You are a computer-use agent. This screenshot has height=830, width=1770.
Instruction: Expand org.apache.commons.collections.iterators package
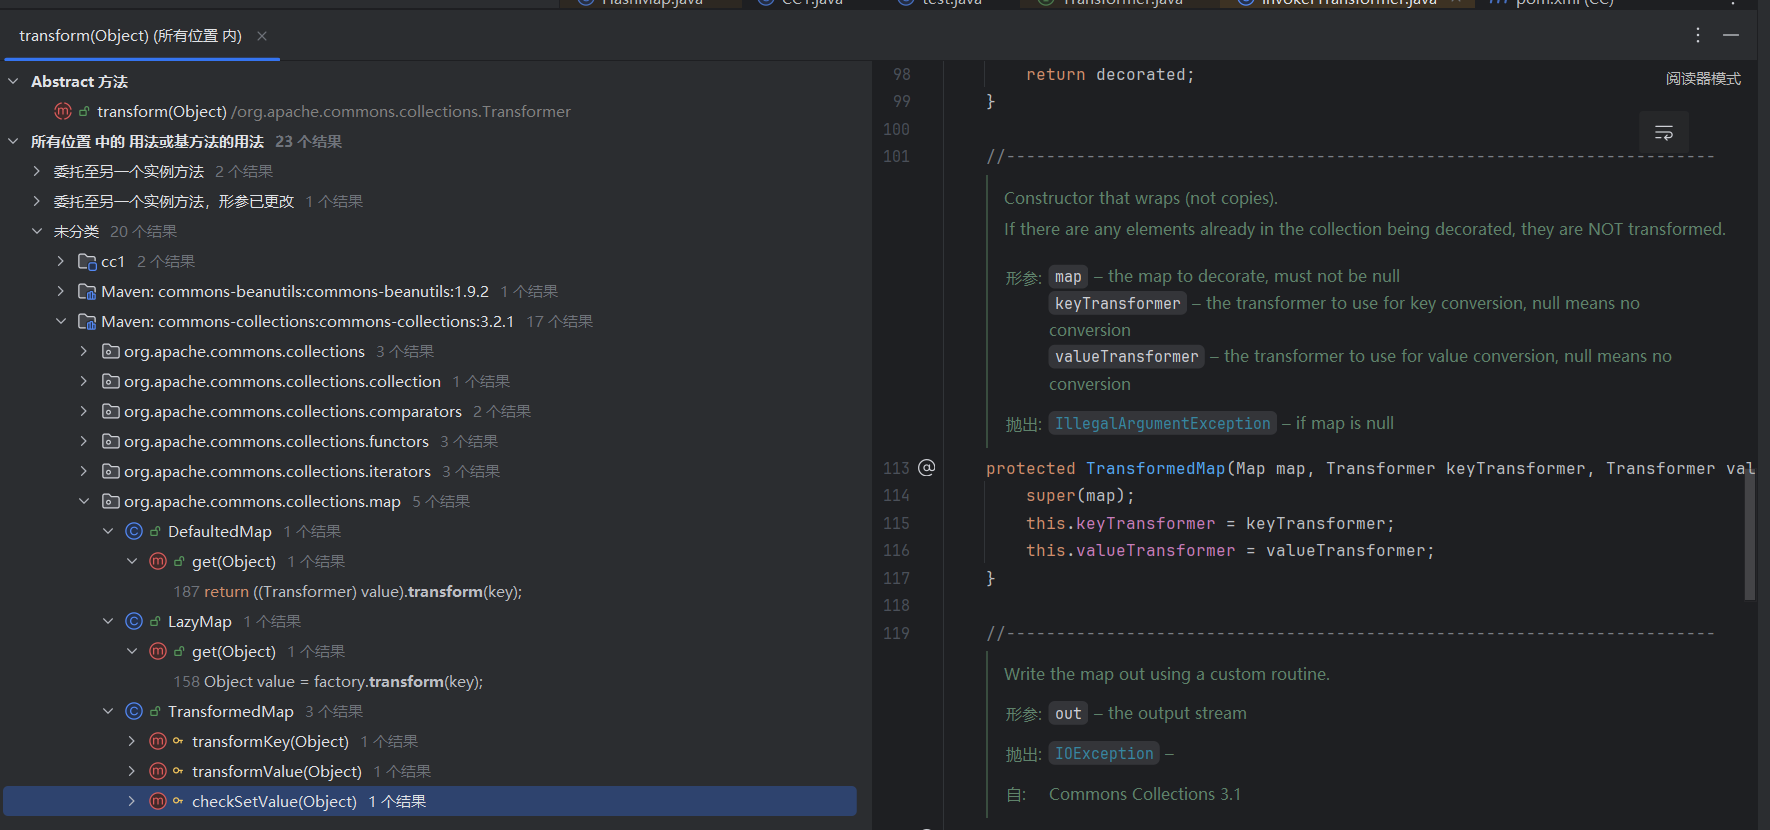(x=84, y=471)
